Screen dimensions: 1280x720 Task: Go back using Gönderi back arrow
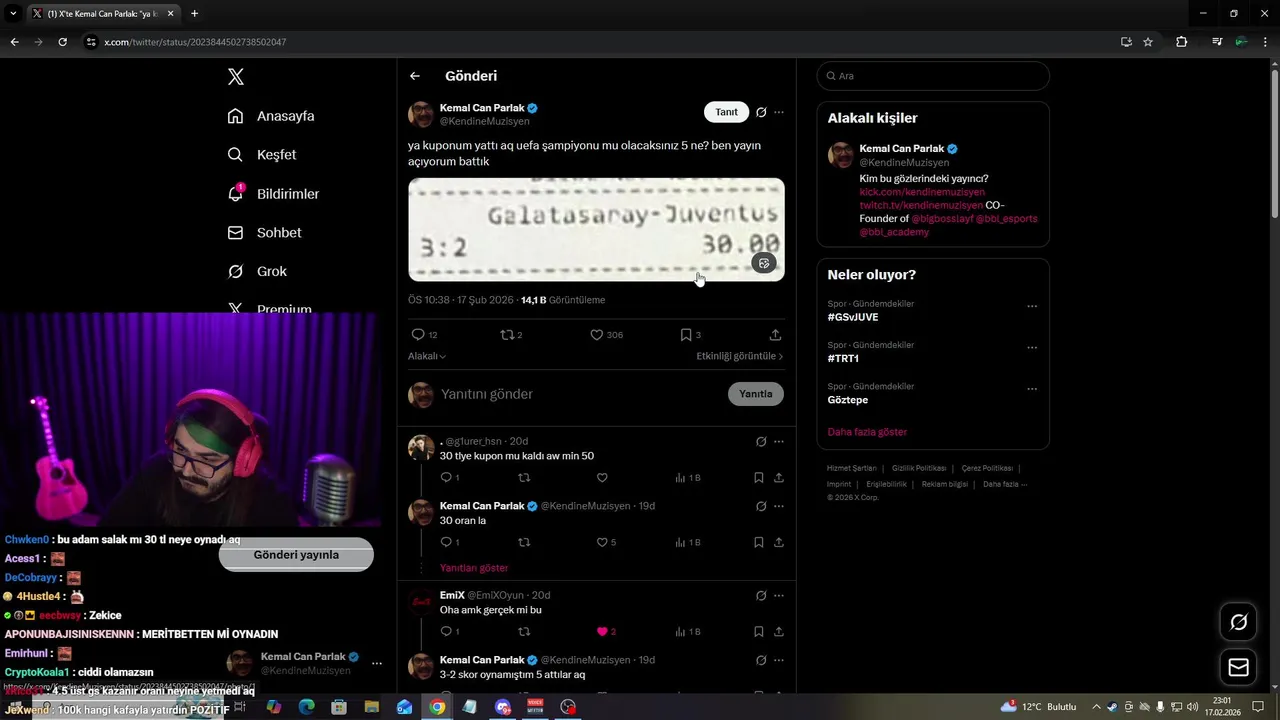[x=415, y=76]
